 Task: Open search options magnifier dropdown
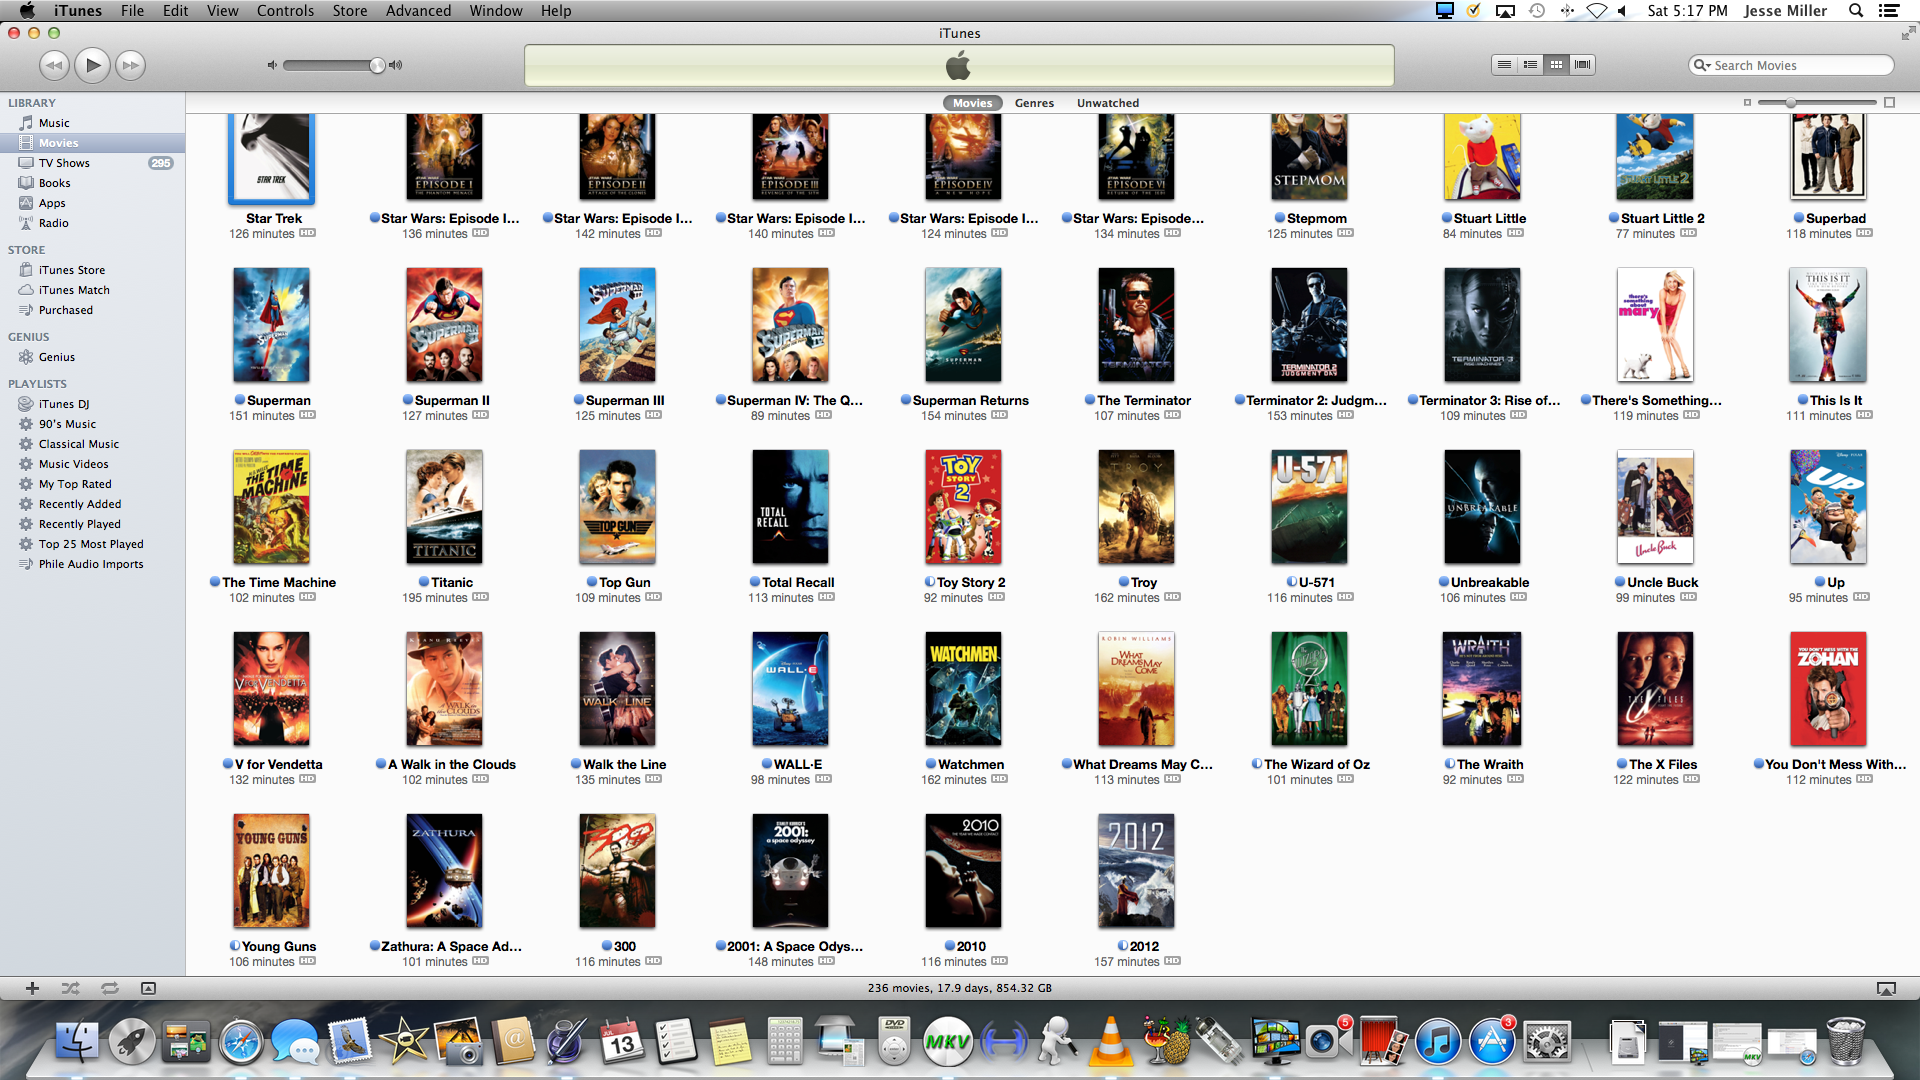[x=1701, y=65]
